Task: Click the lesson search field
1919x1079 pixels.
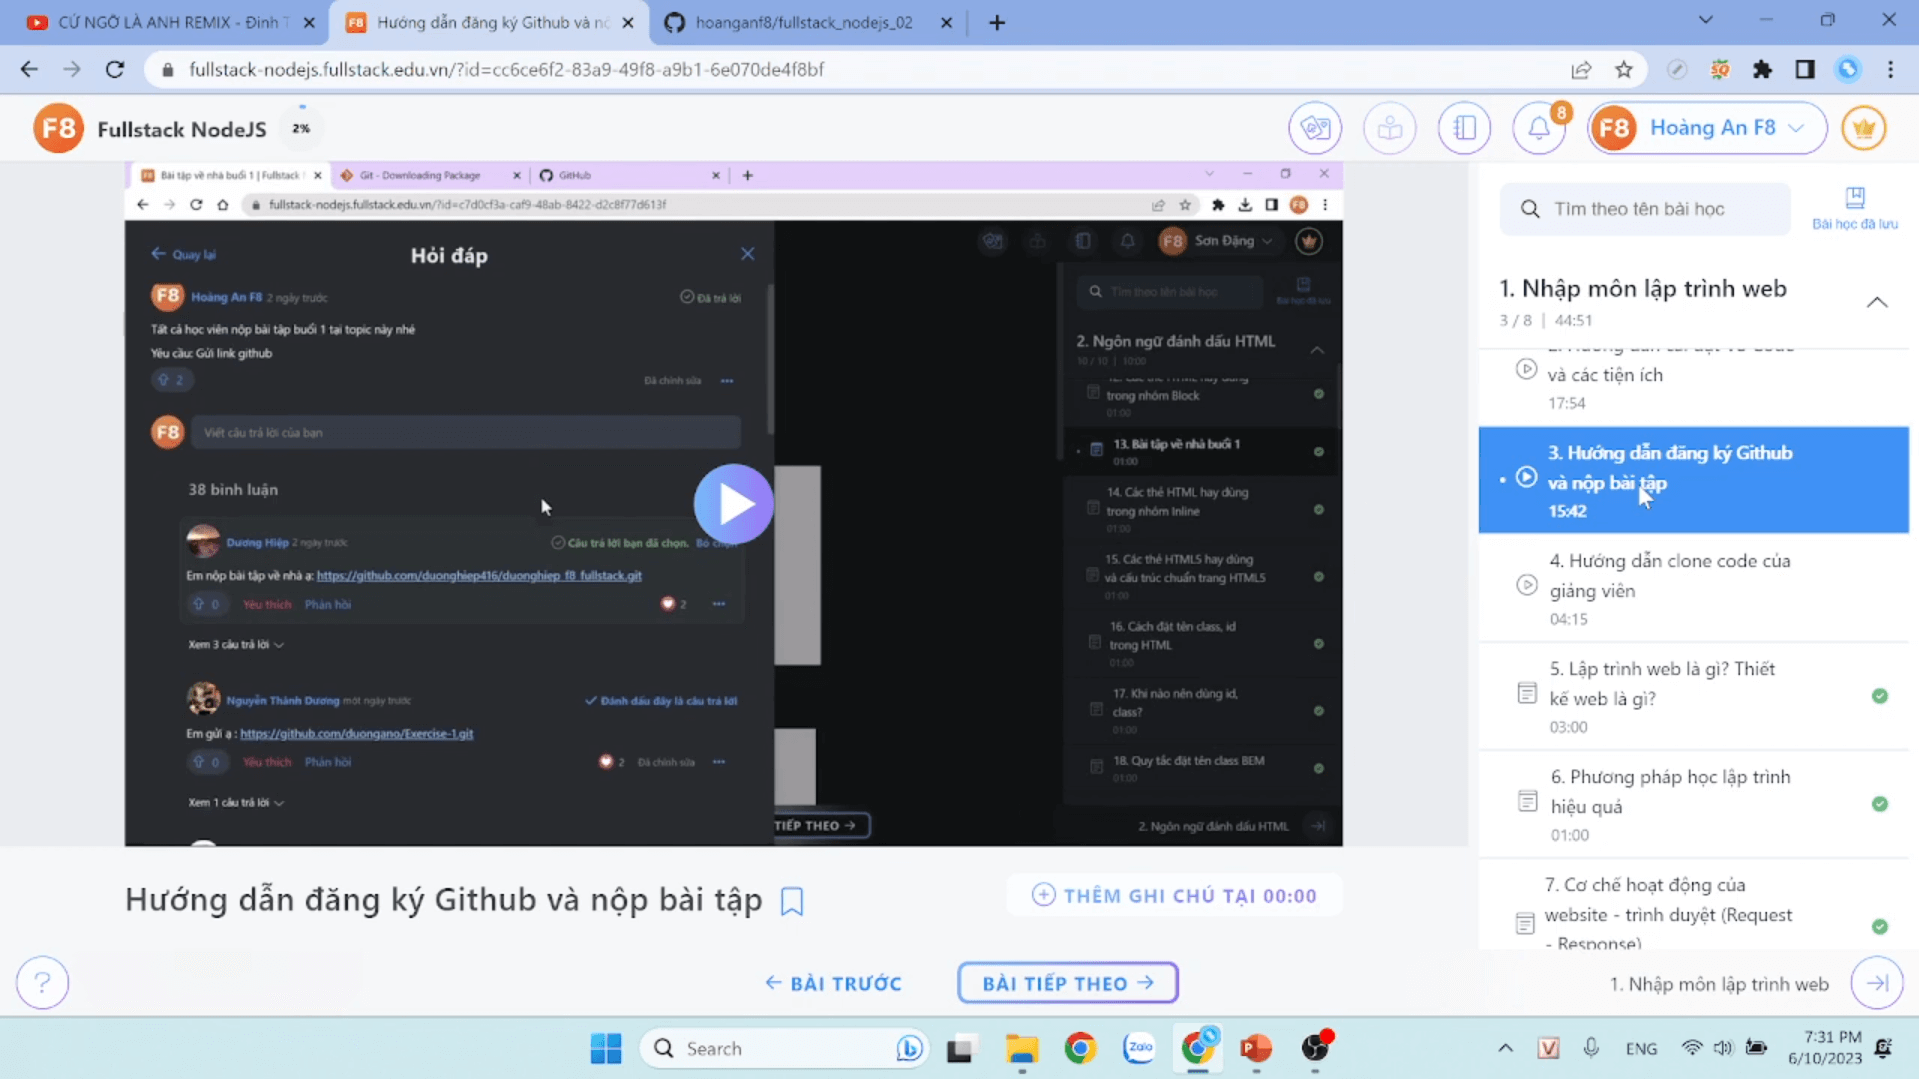Action: click(1645, 209)
